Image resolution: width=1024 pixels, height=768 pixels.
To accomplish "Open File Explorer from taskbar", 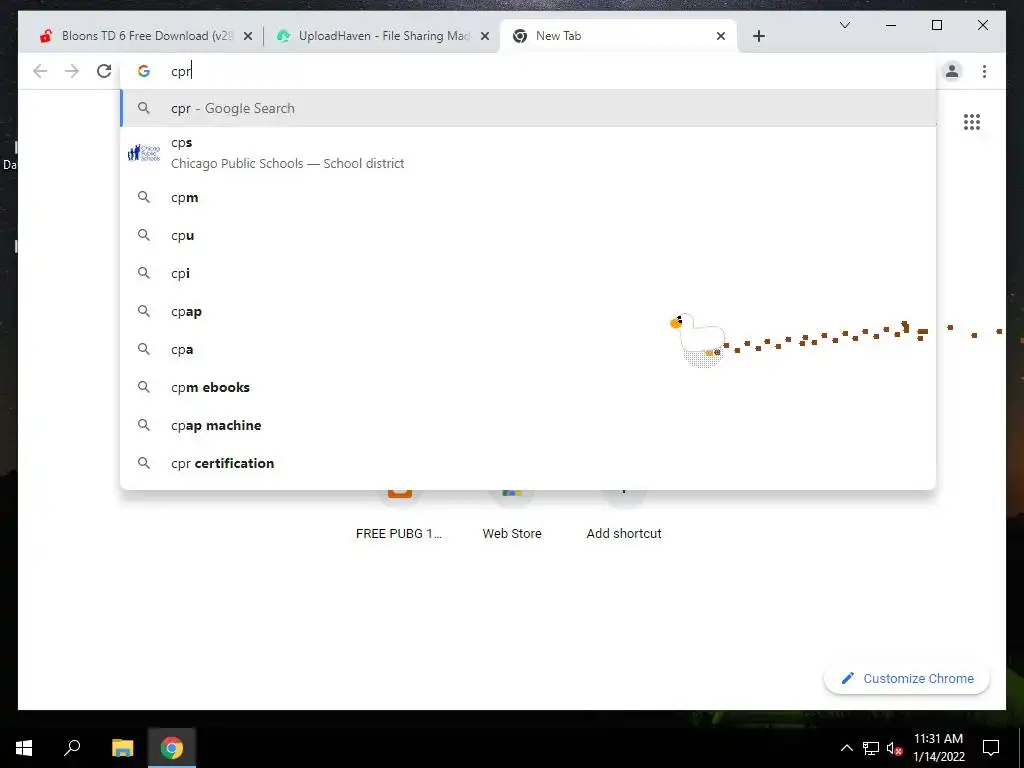I will click(x=122, y=748).
